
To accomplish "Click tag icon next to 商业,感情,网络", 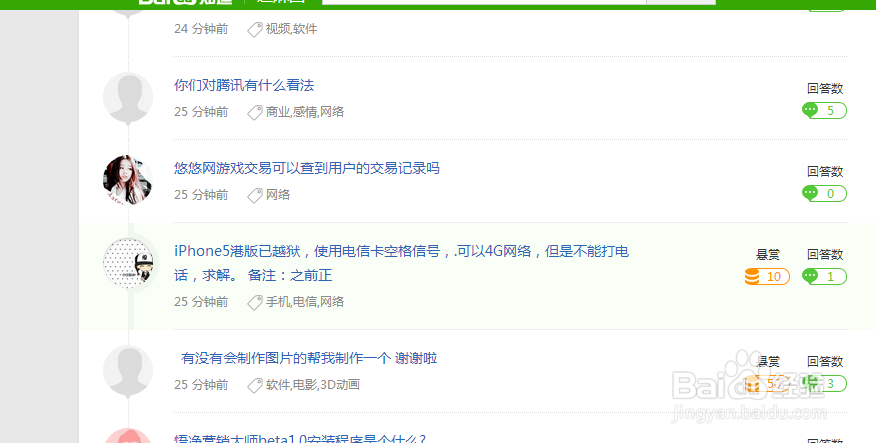I will [255, 112].
